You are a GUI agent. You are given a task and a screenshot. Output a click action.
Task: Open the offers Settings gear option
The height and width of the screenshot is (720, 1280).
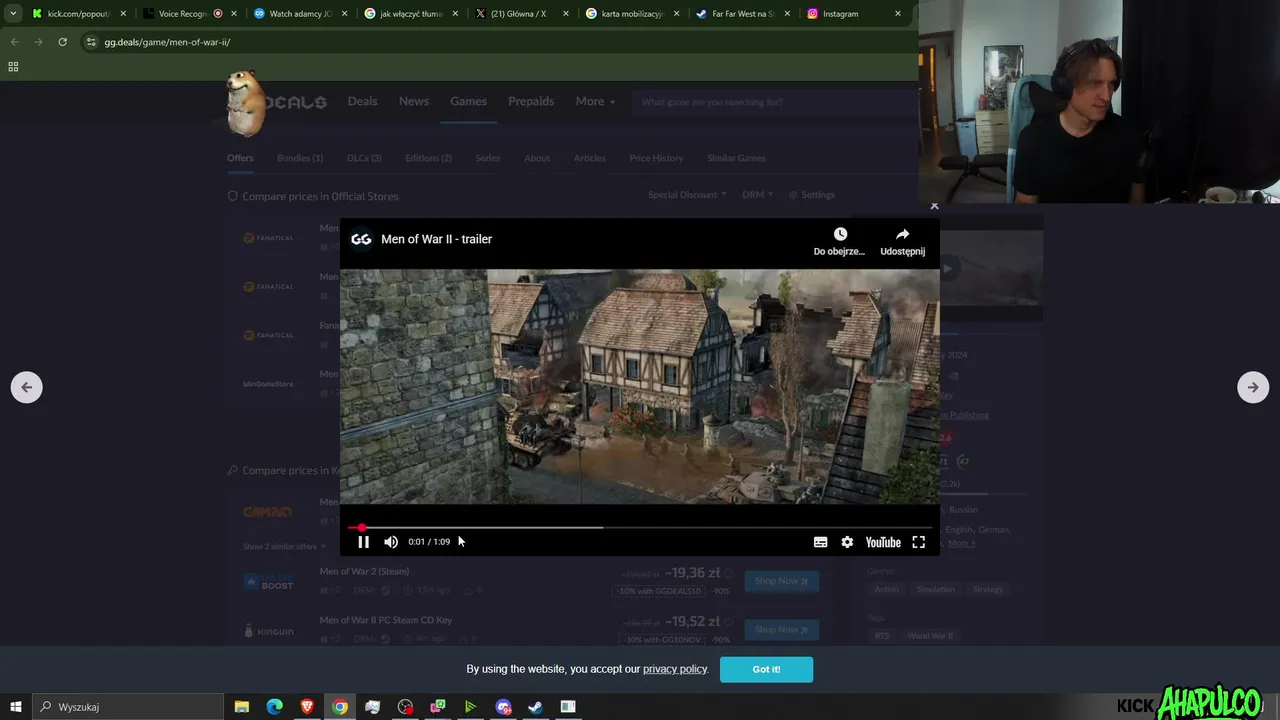click(x=812, y=195)
